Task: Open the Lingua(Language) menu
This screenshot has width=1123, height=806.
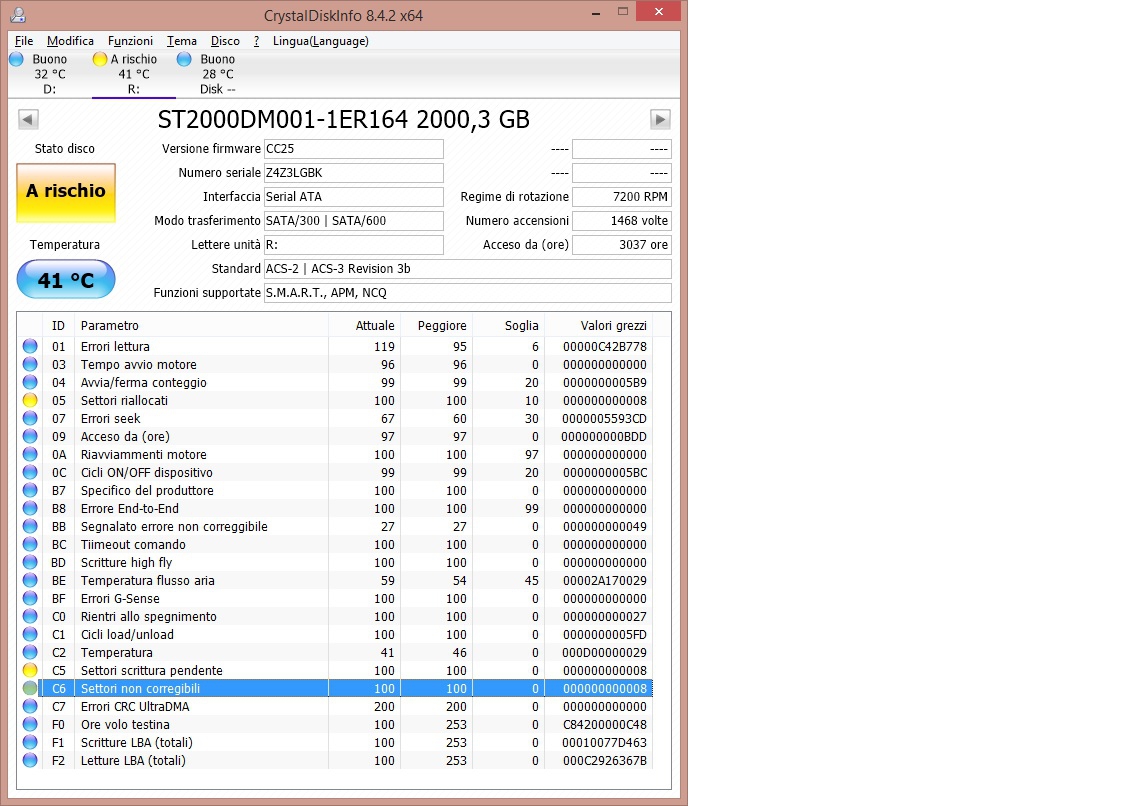Action: pos(320,41)
